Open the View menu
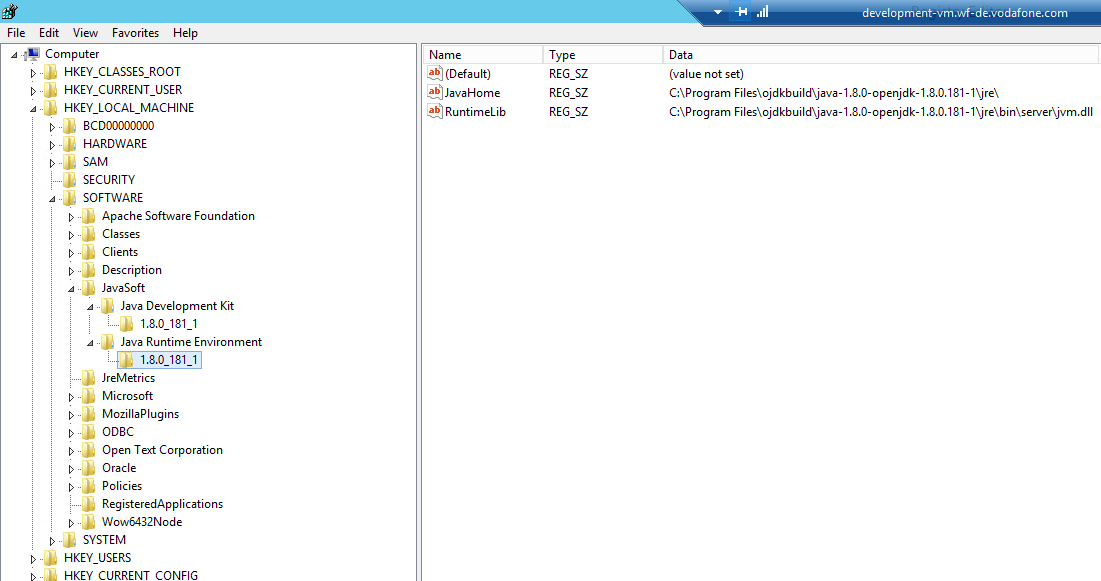The width and height of the screenshot is (1101, 581). pos(85,33)
